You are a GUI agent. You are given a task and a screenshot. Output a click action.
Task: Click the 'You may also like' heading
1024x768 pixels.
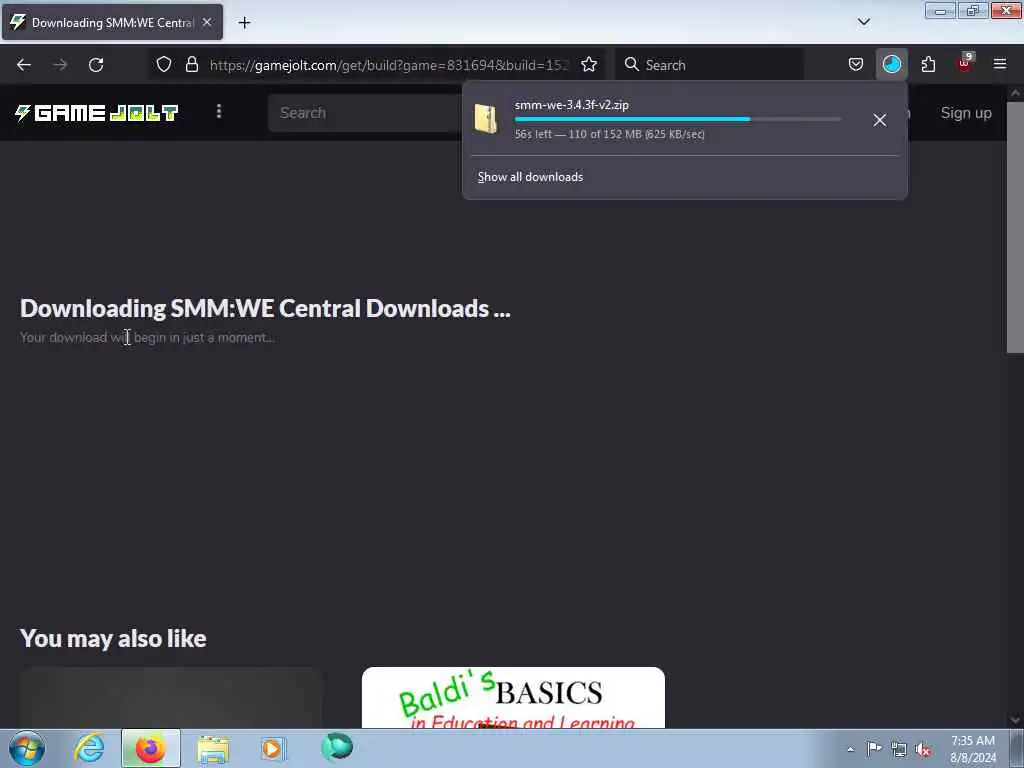pyautogui.click(x=113, y=638)
